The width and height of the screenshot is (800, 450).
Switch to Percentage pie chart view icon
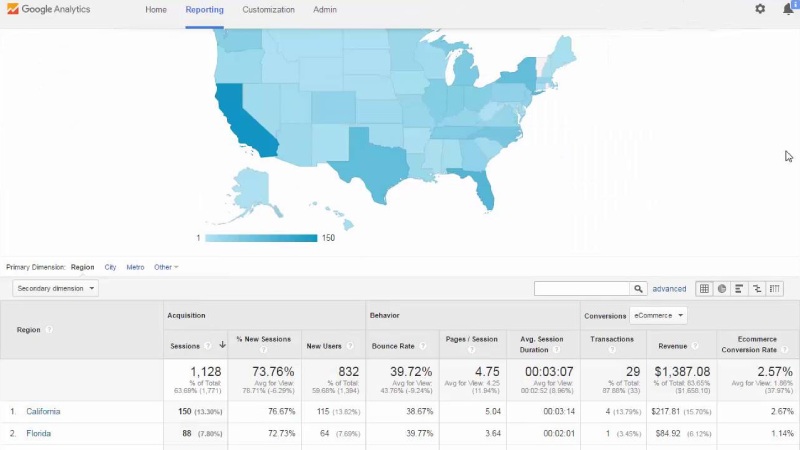coord(721,289)
